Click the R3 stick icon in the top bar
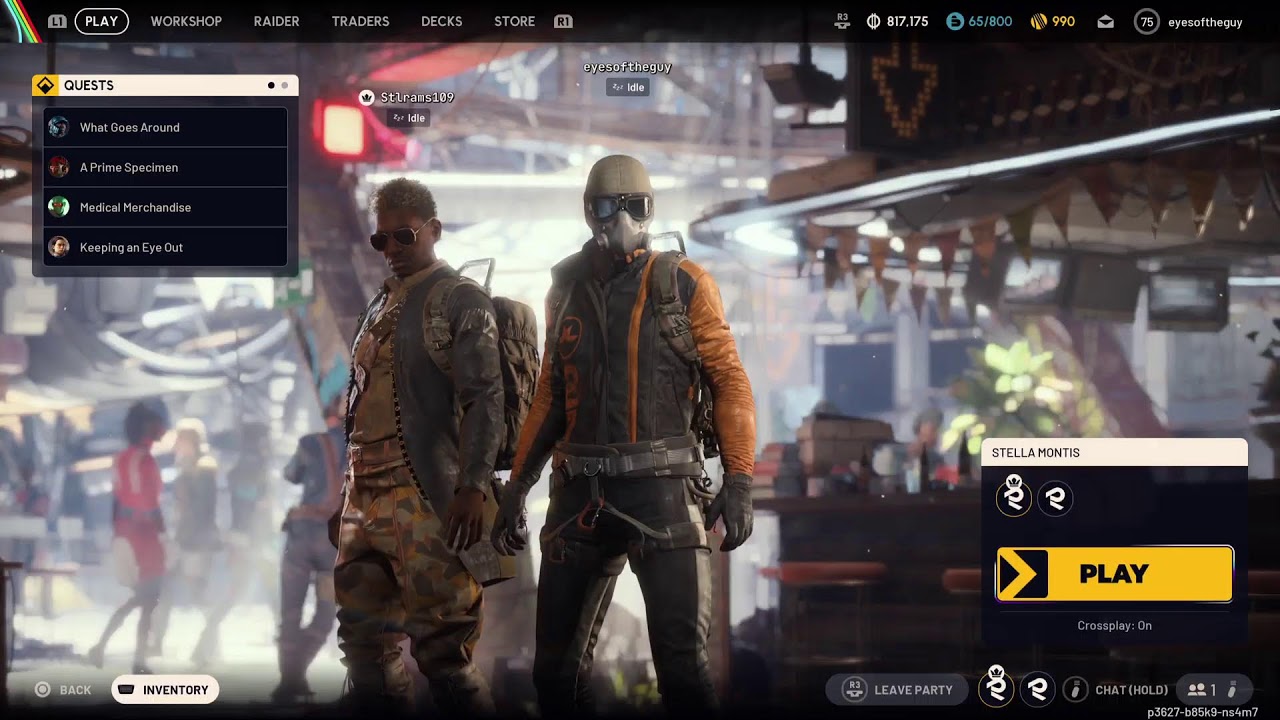 843,21
